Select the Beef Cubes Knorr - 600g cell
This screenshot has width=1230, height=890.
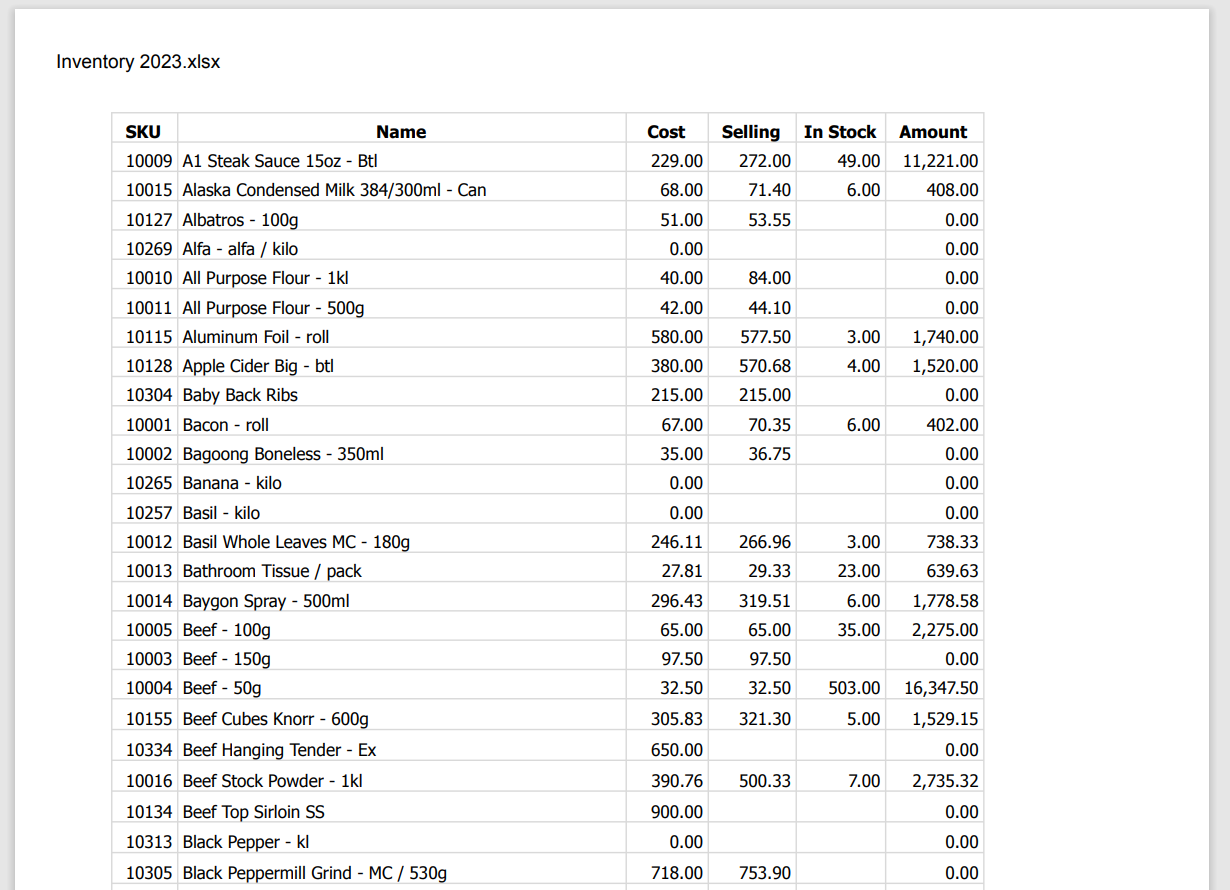[275, 719]
